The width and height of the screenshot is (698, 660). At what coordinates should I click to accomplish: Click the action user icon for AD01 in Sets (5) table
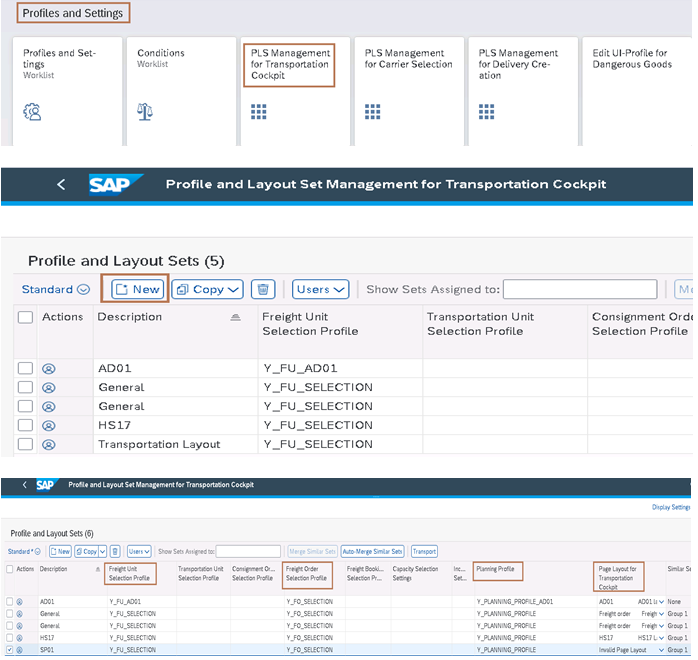[49, 368]
